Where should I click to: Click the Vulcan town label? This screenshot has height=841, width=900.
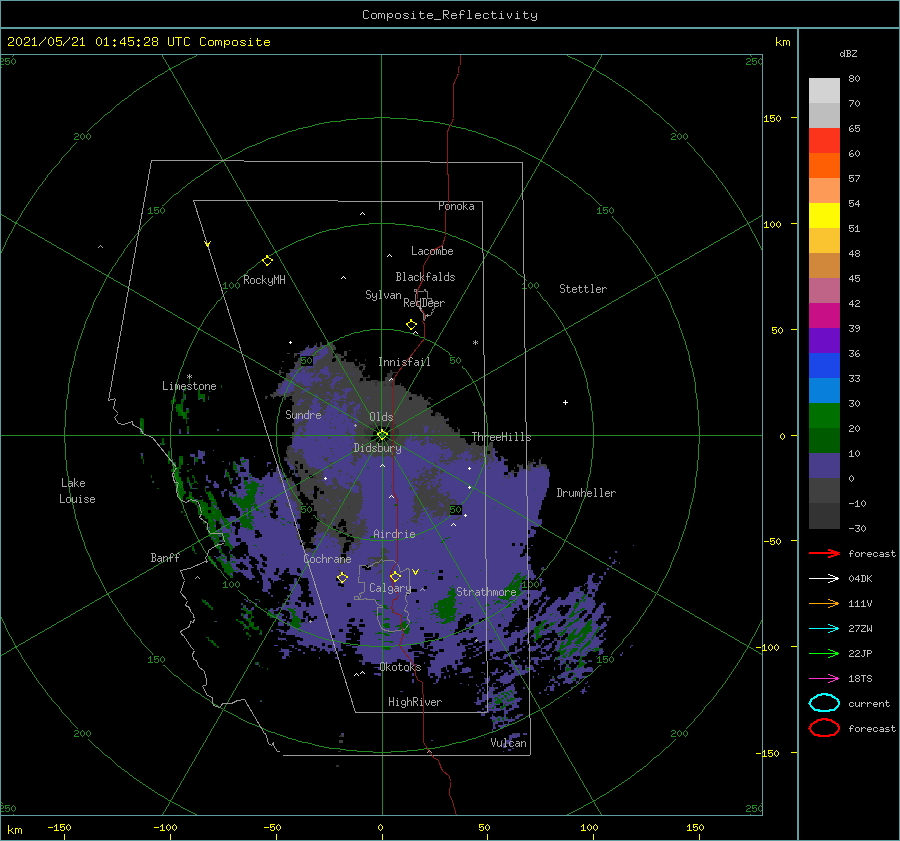pos(509,743)
